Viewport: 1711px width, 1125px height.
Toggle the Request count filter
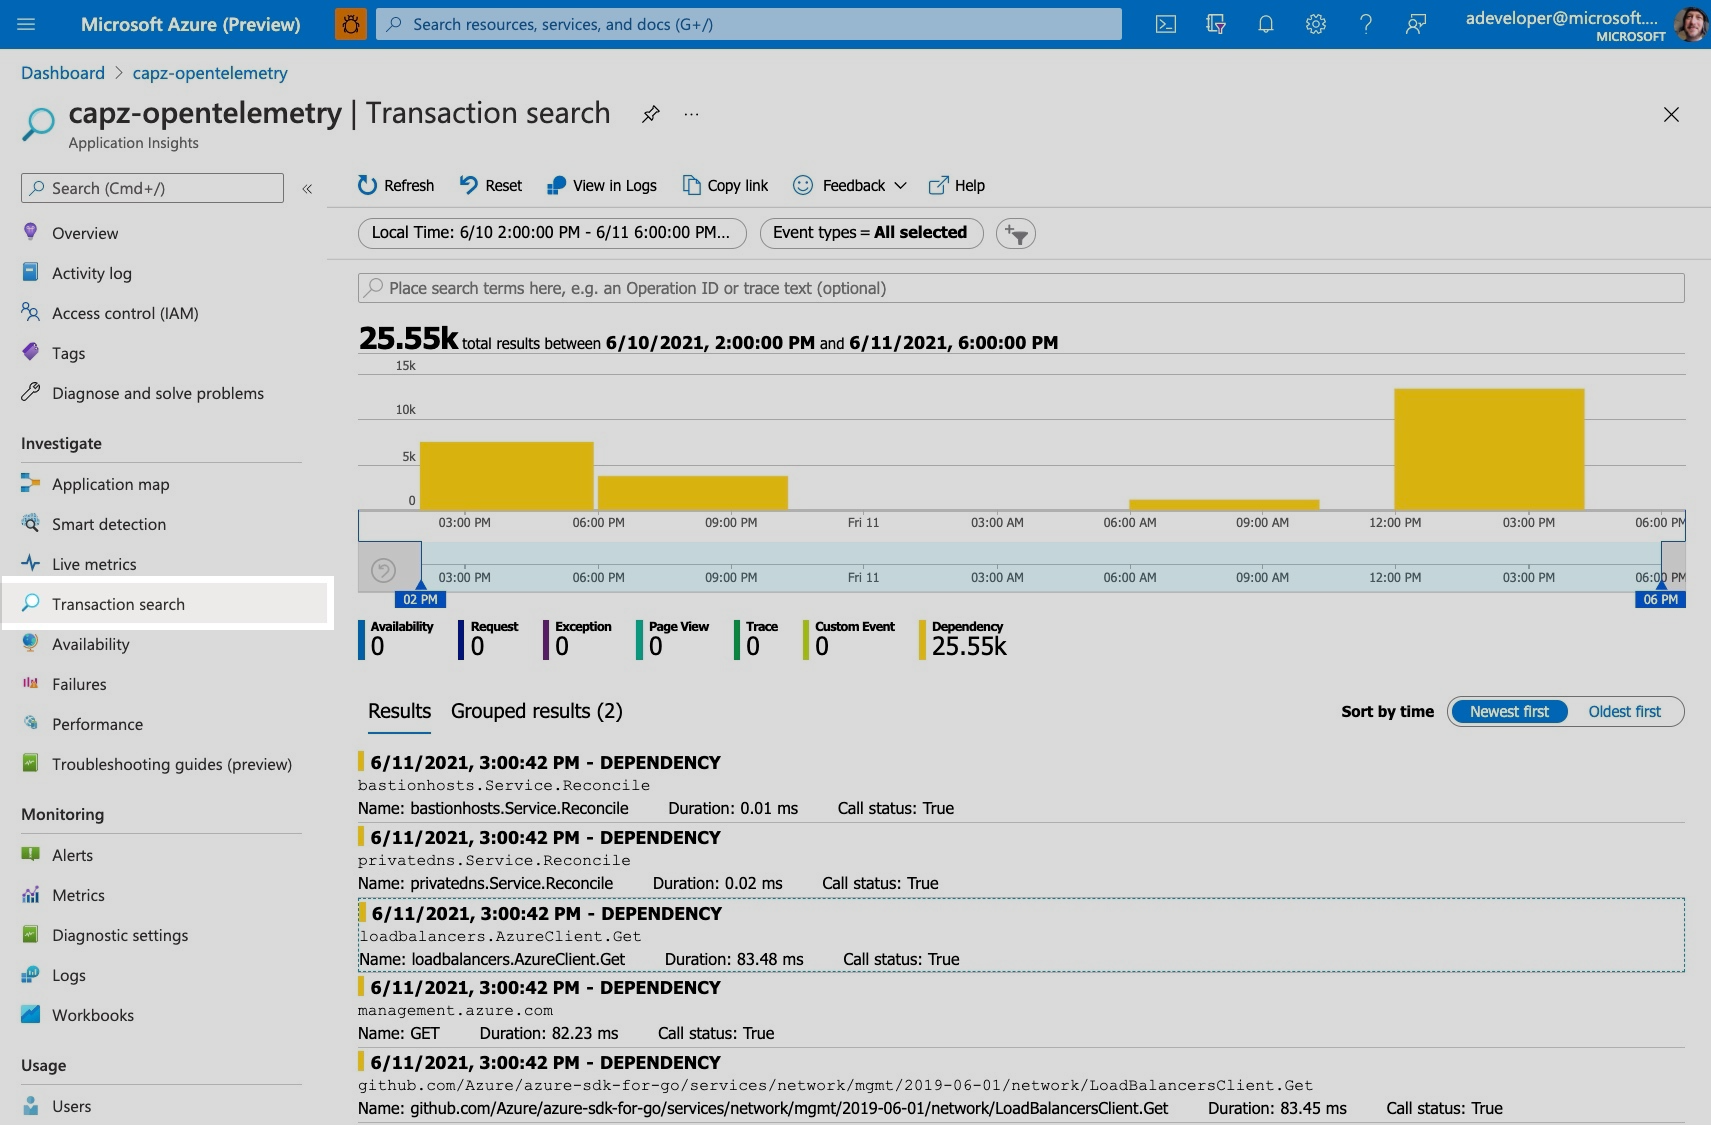[489, 639]
